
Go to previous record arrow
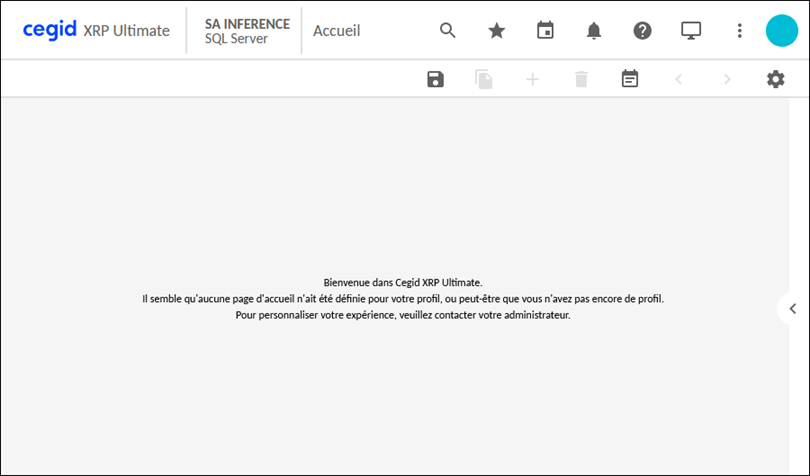click(x=679, y=79)
